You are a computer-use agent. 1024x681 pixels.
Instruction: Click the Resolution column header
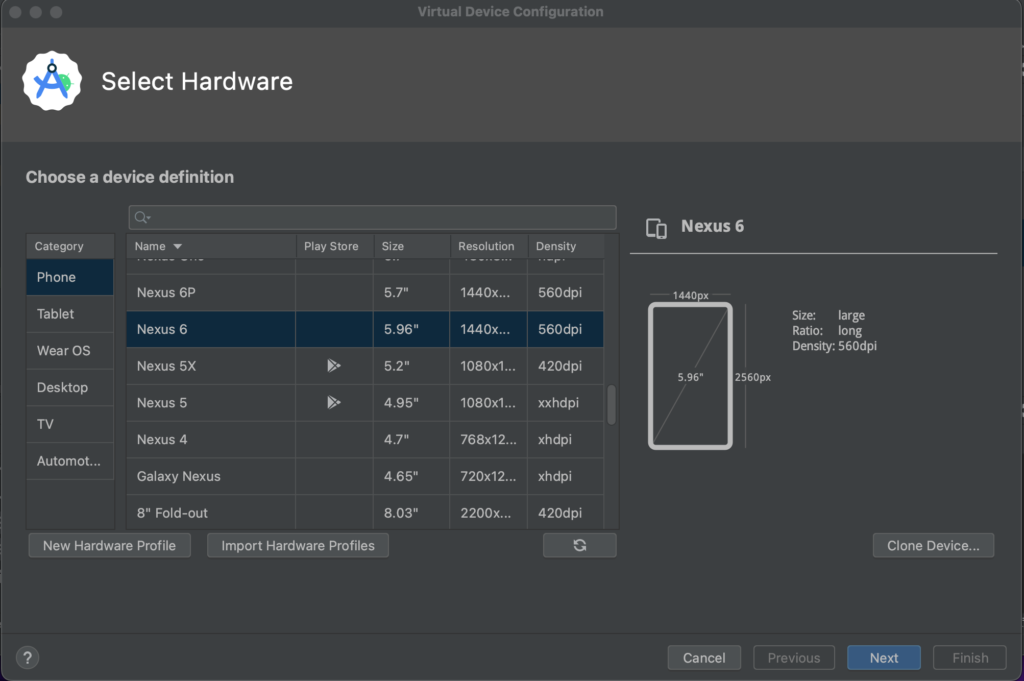(x=488, y=246)
